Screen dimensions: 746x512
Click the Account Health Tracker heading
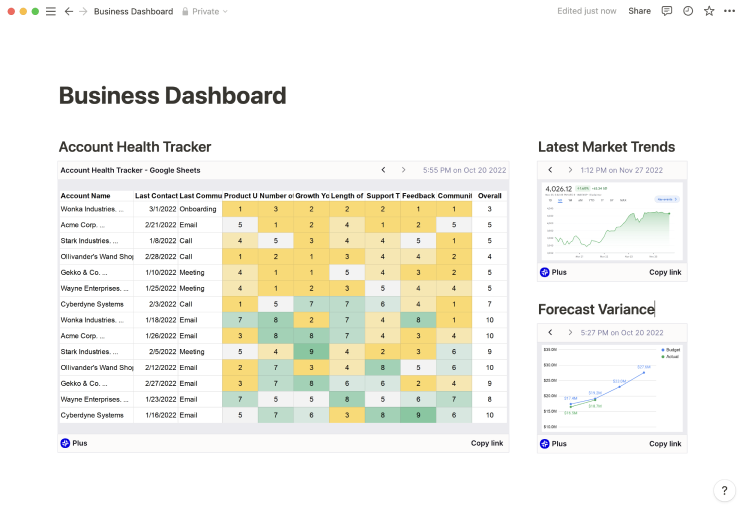coord(135,147)
